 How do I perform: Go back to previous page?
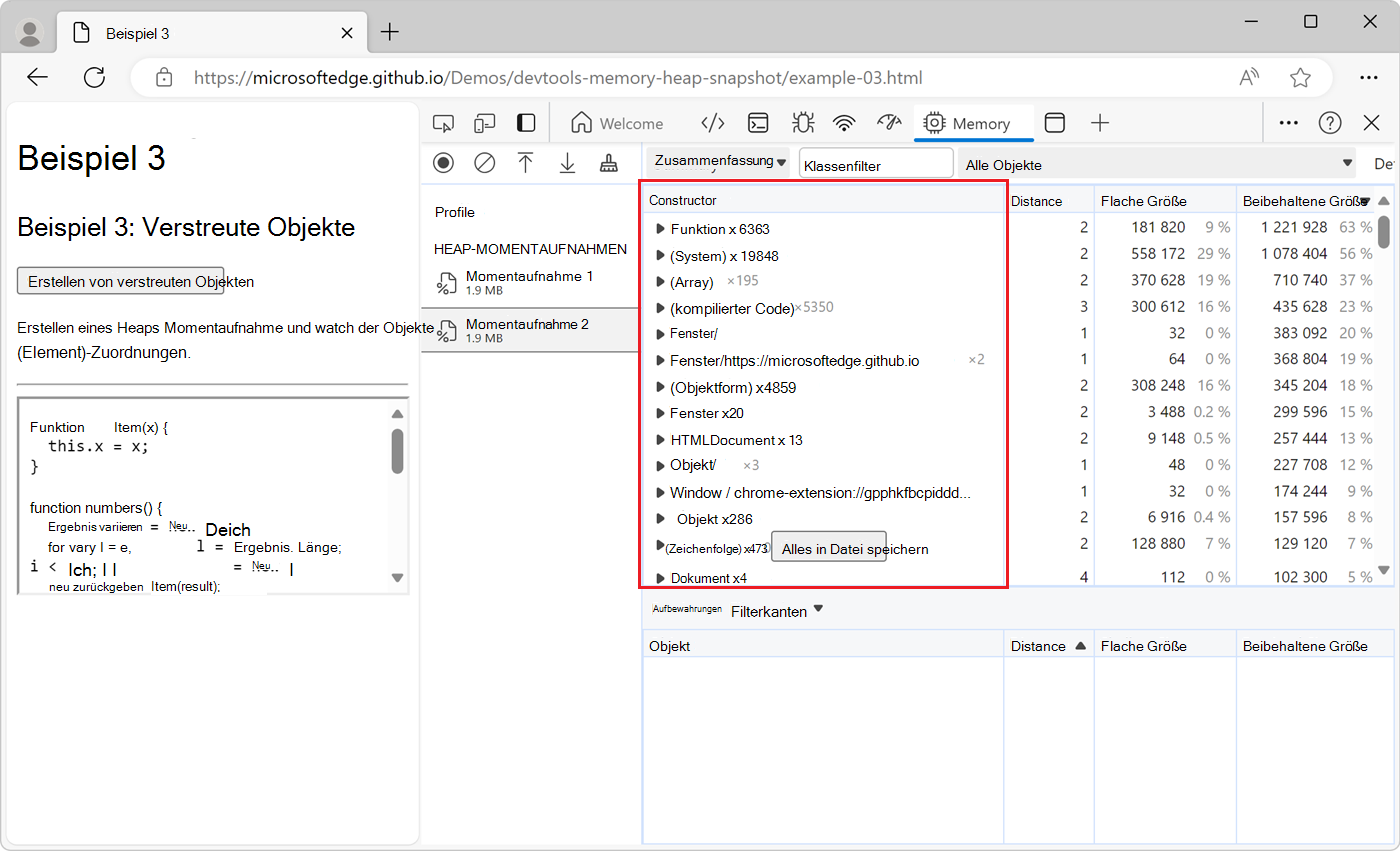37,77
